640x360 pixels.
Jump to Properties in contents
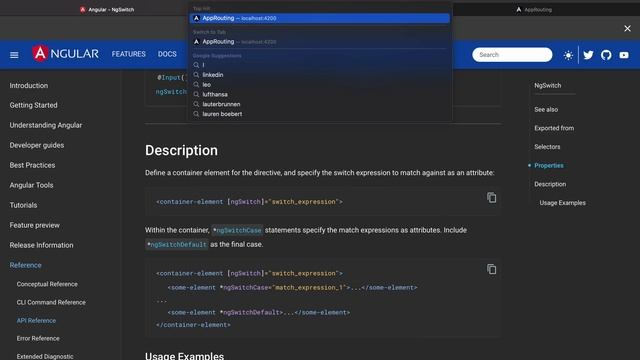[549, 165]
